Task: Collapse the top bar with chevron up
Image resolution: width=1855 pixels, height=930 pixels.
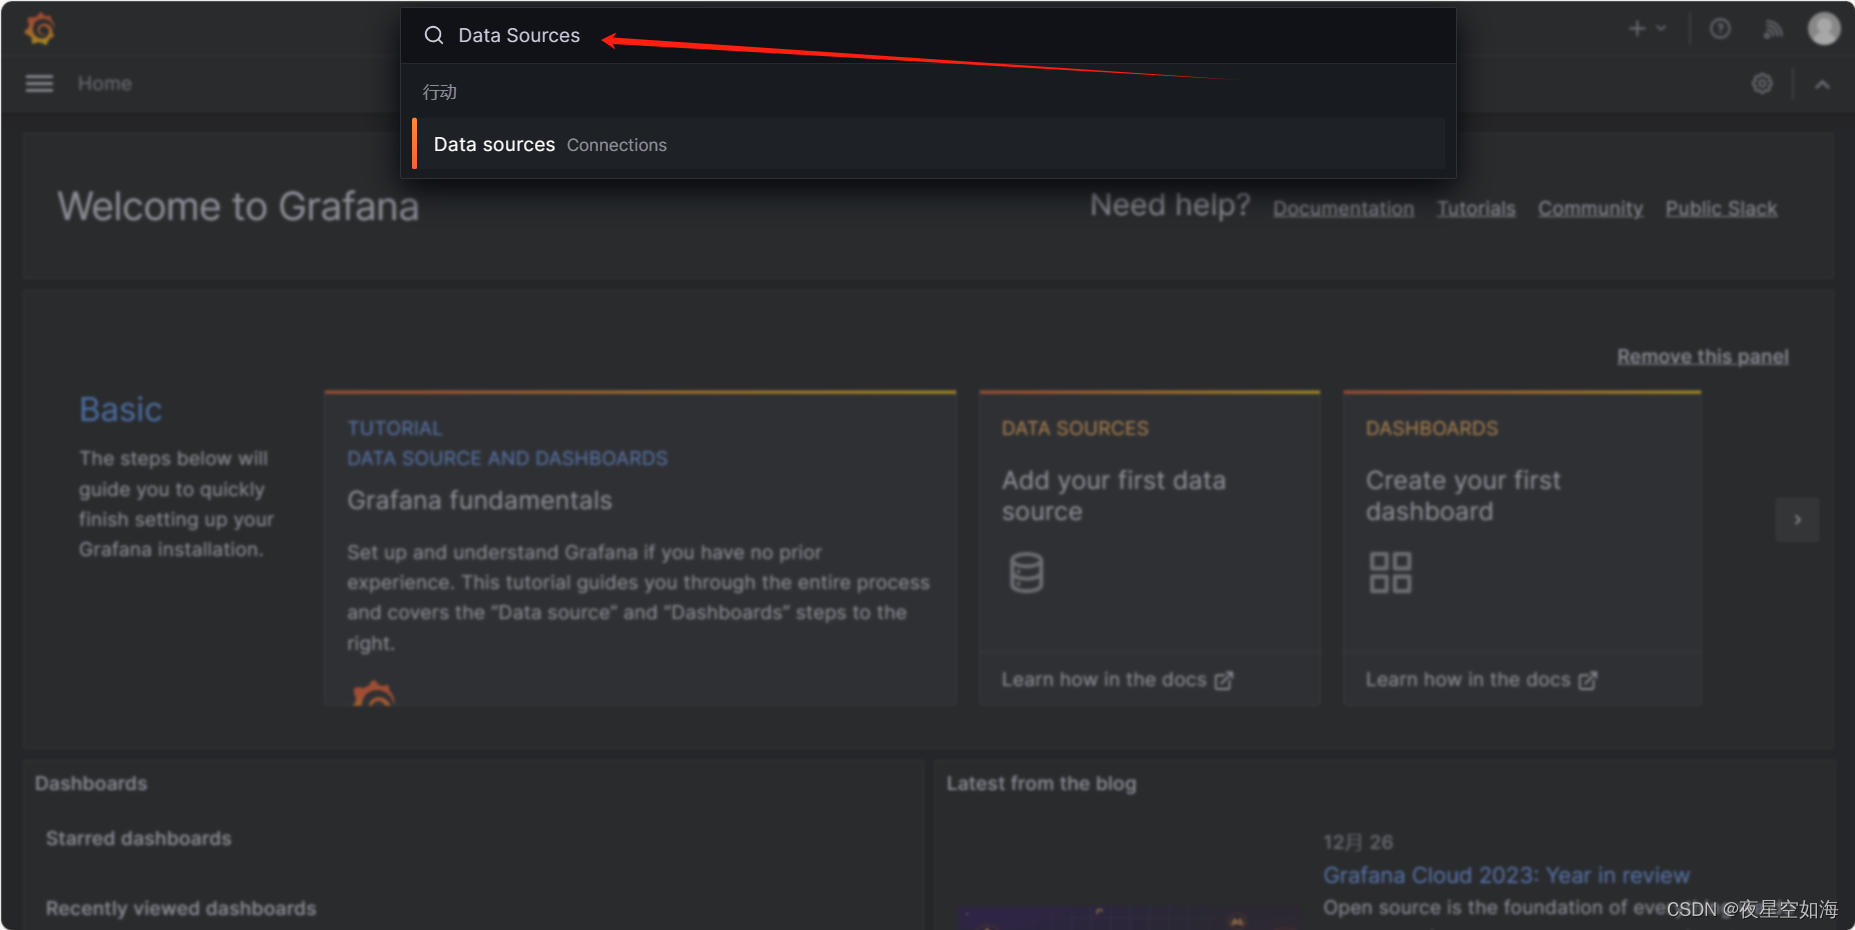Action: tap(1822, 85)
